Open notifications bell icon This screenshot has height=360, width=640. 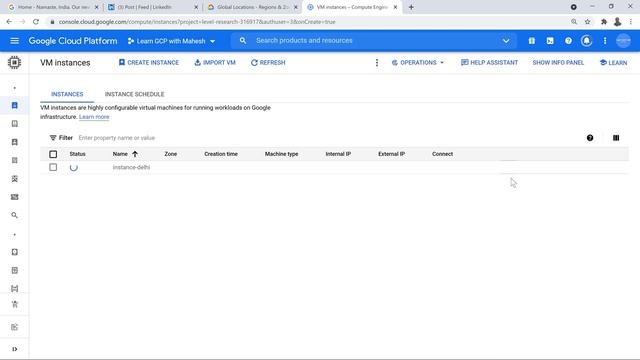(x=587, y=41)
